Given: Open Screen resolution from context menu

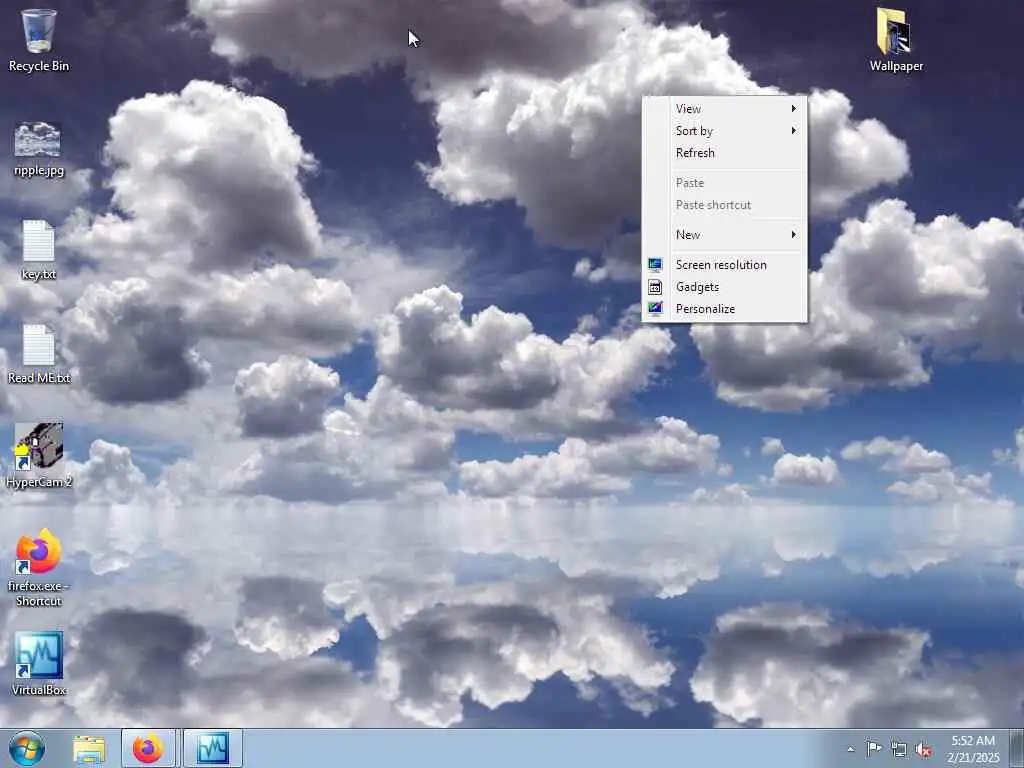Looking at the screenshot, I should 724,264.
